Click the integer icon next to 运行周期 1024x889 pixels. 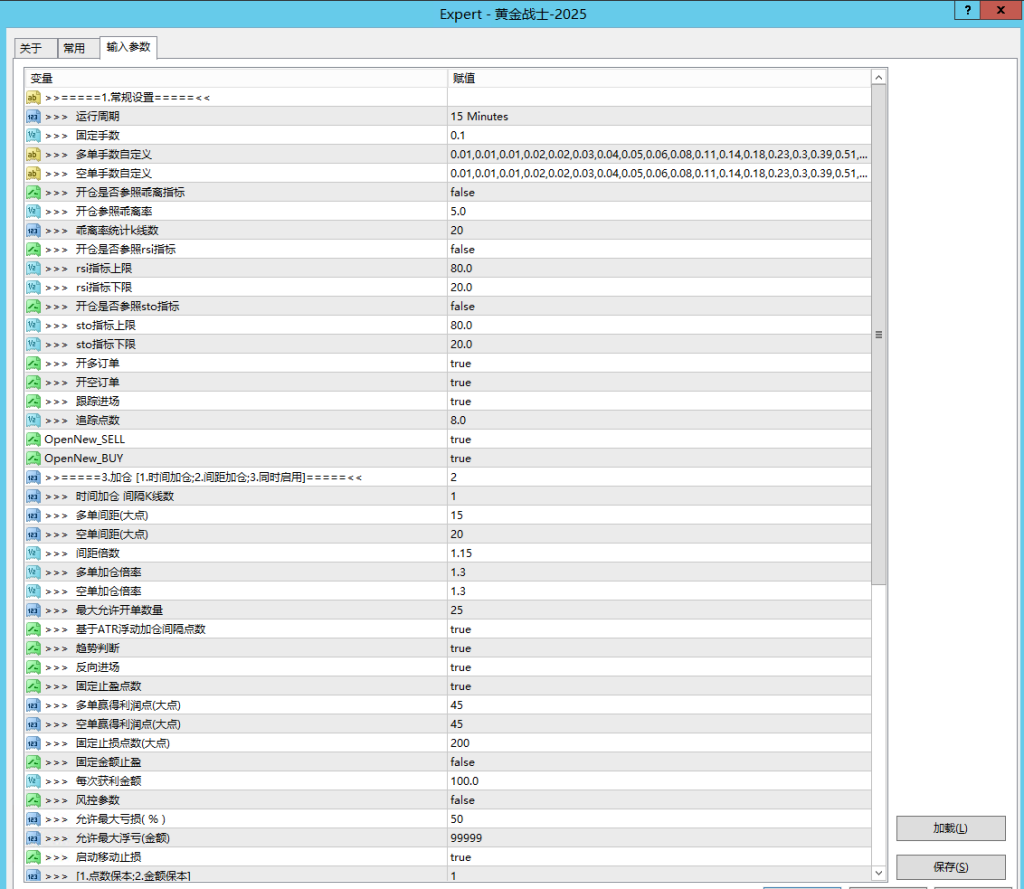[31, 116]
